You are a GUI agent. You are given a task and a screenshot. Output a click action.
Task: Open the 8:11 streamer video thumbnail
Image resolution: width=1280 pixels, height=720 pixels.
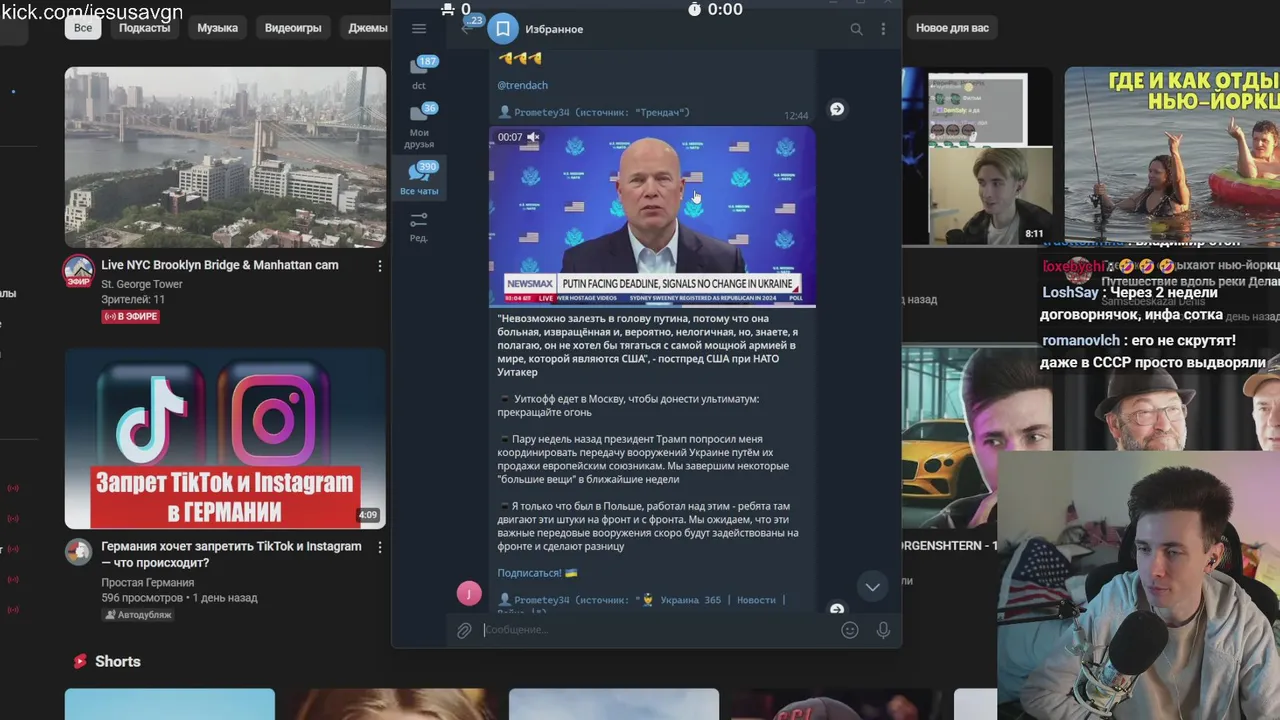point(977,156)
